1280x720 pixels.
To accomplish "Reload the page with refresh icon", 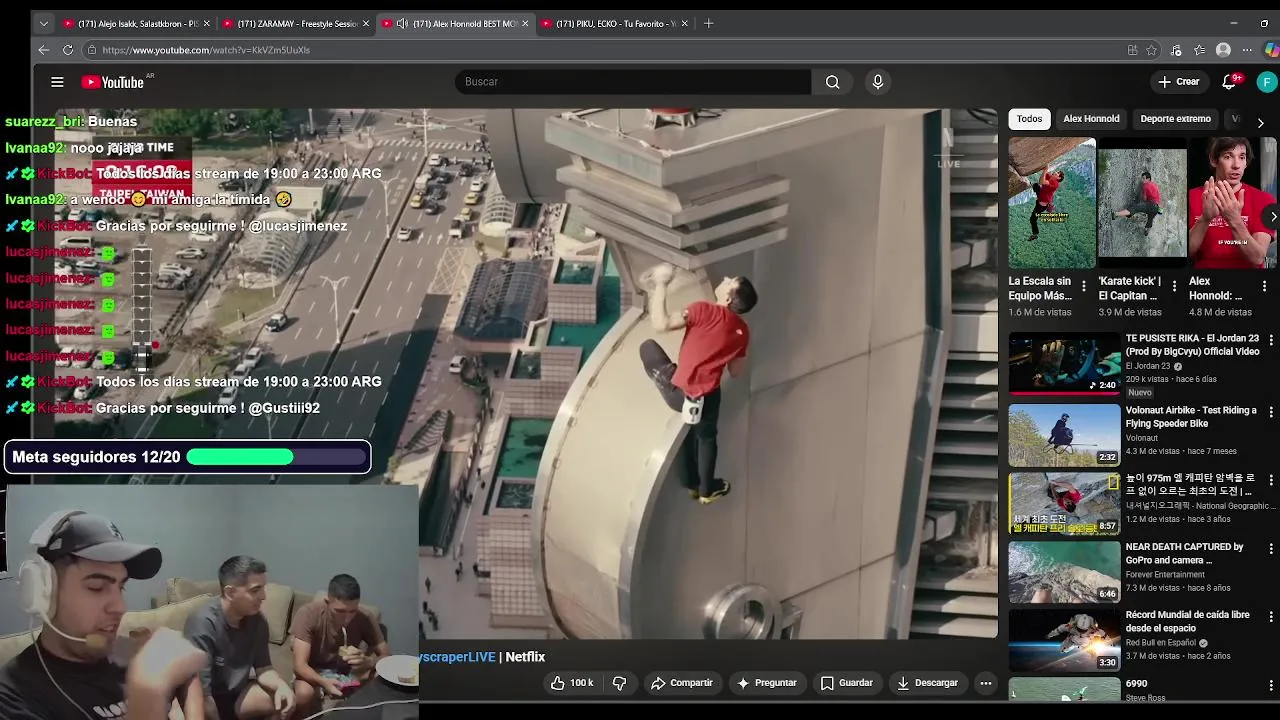I will click(x=68, y=50).
